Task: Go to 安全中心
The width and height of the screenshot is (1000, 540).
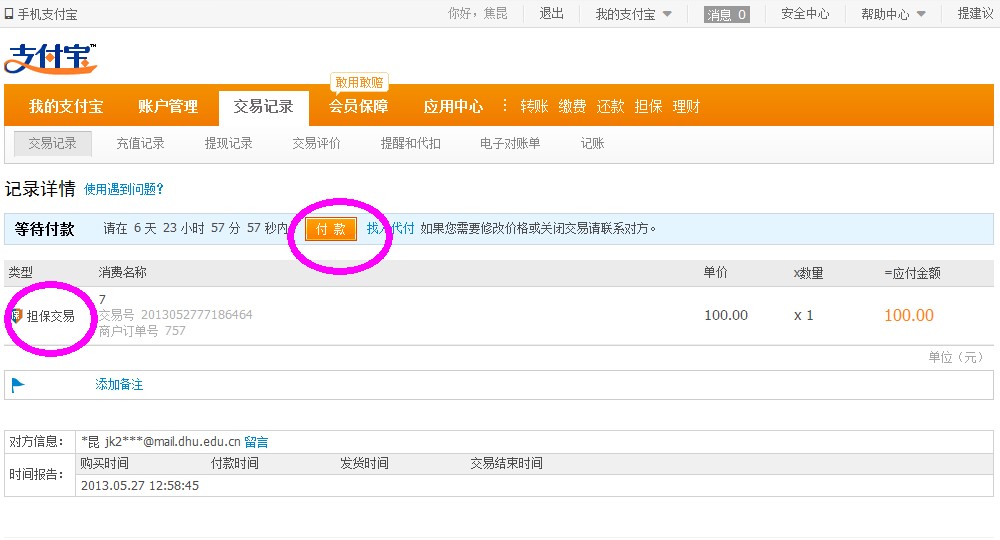Action: click(805, 13)
